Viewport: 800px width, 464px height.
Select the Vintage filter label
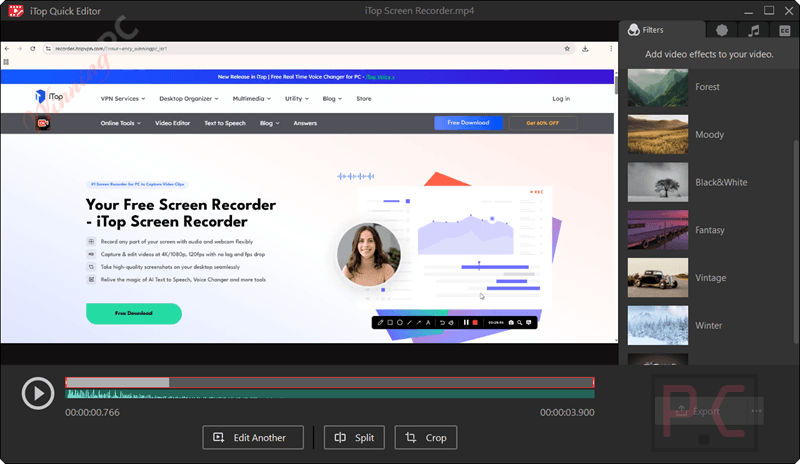pyautogui.click(x=710, y=278)
